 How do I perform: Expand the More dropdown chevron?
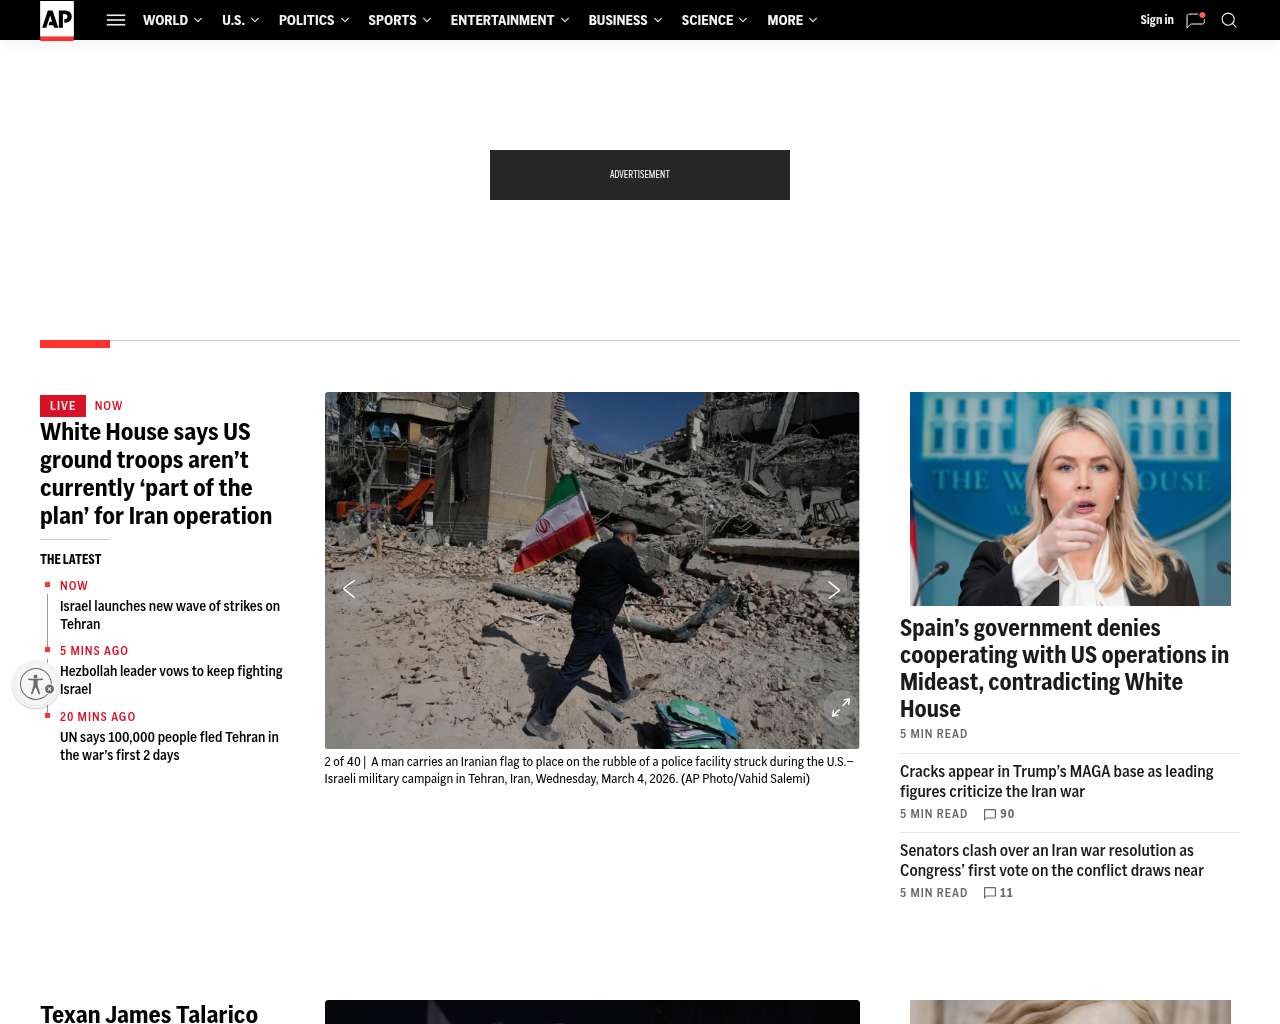click(x=813, y=20)
